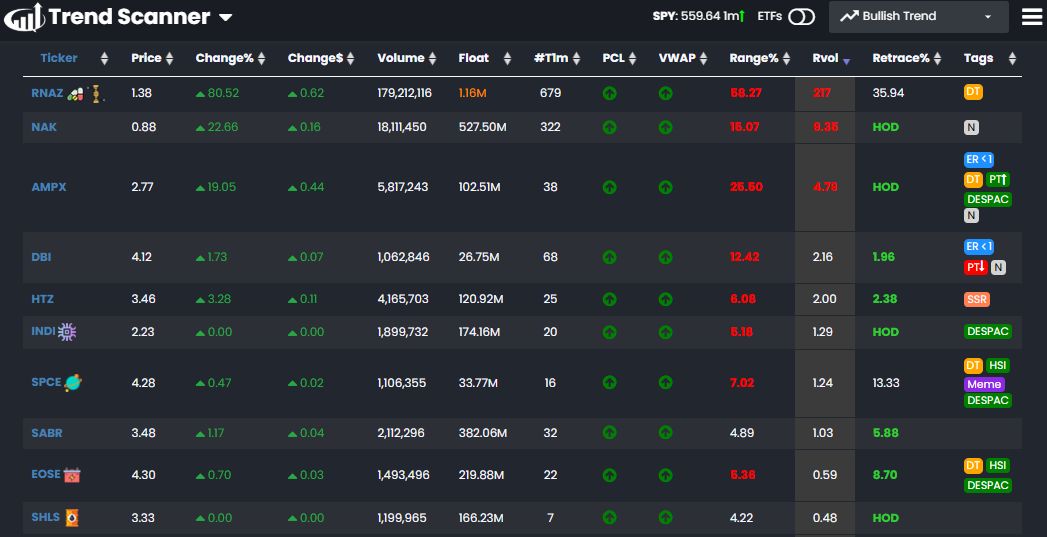Open the DBI ticker link
Screen dimensions: 1047x537
pos(41,257)
